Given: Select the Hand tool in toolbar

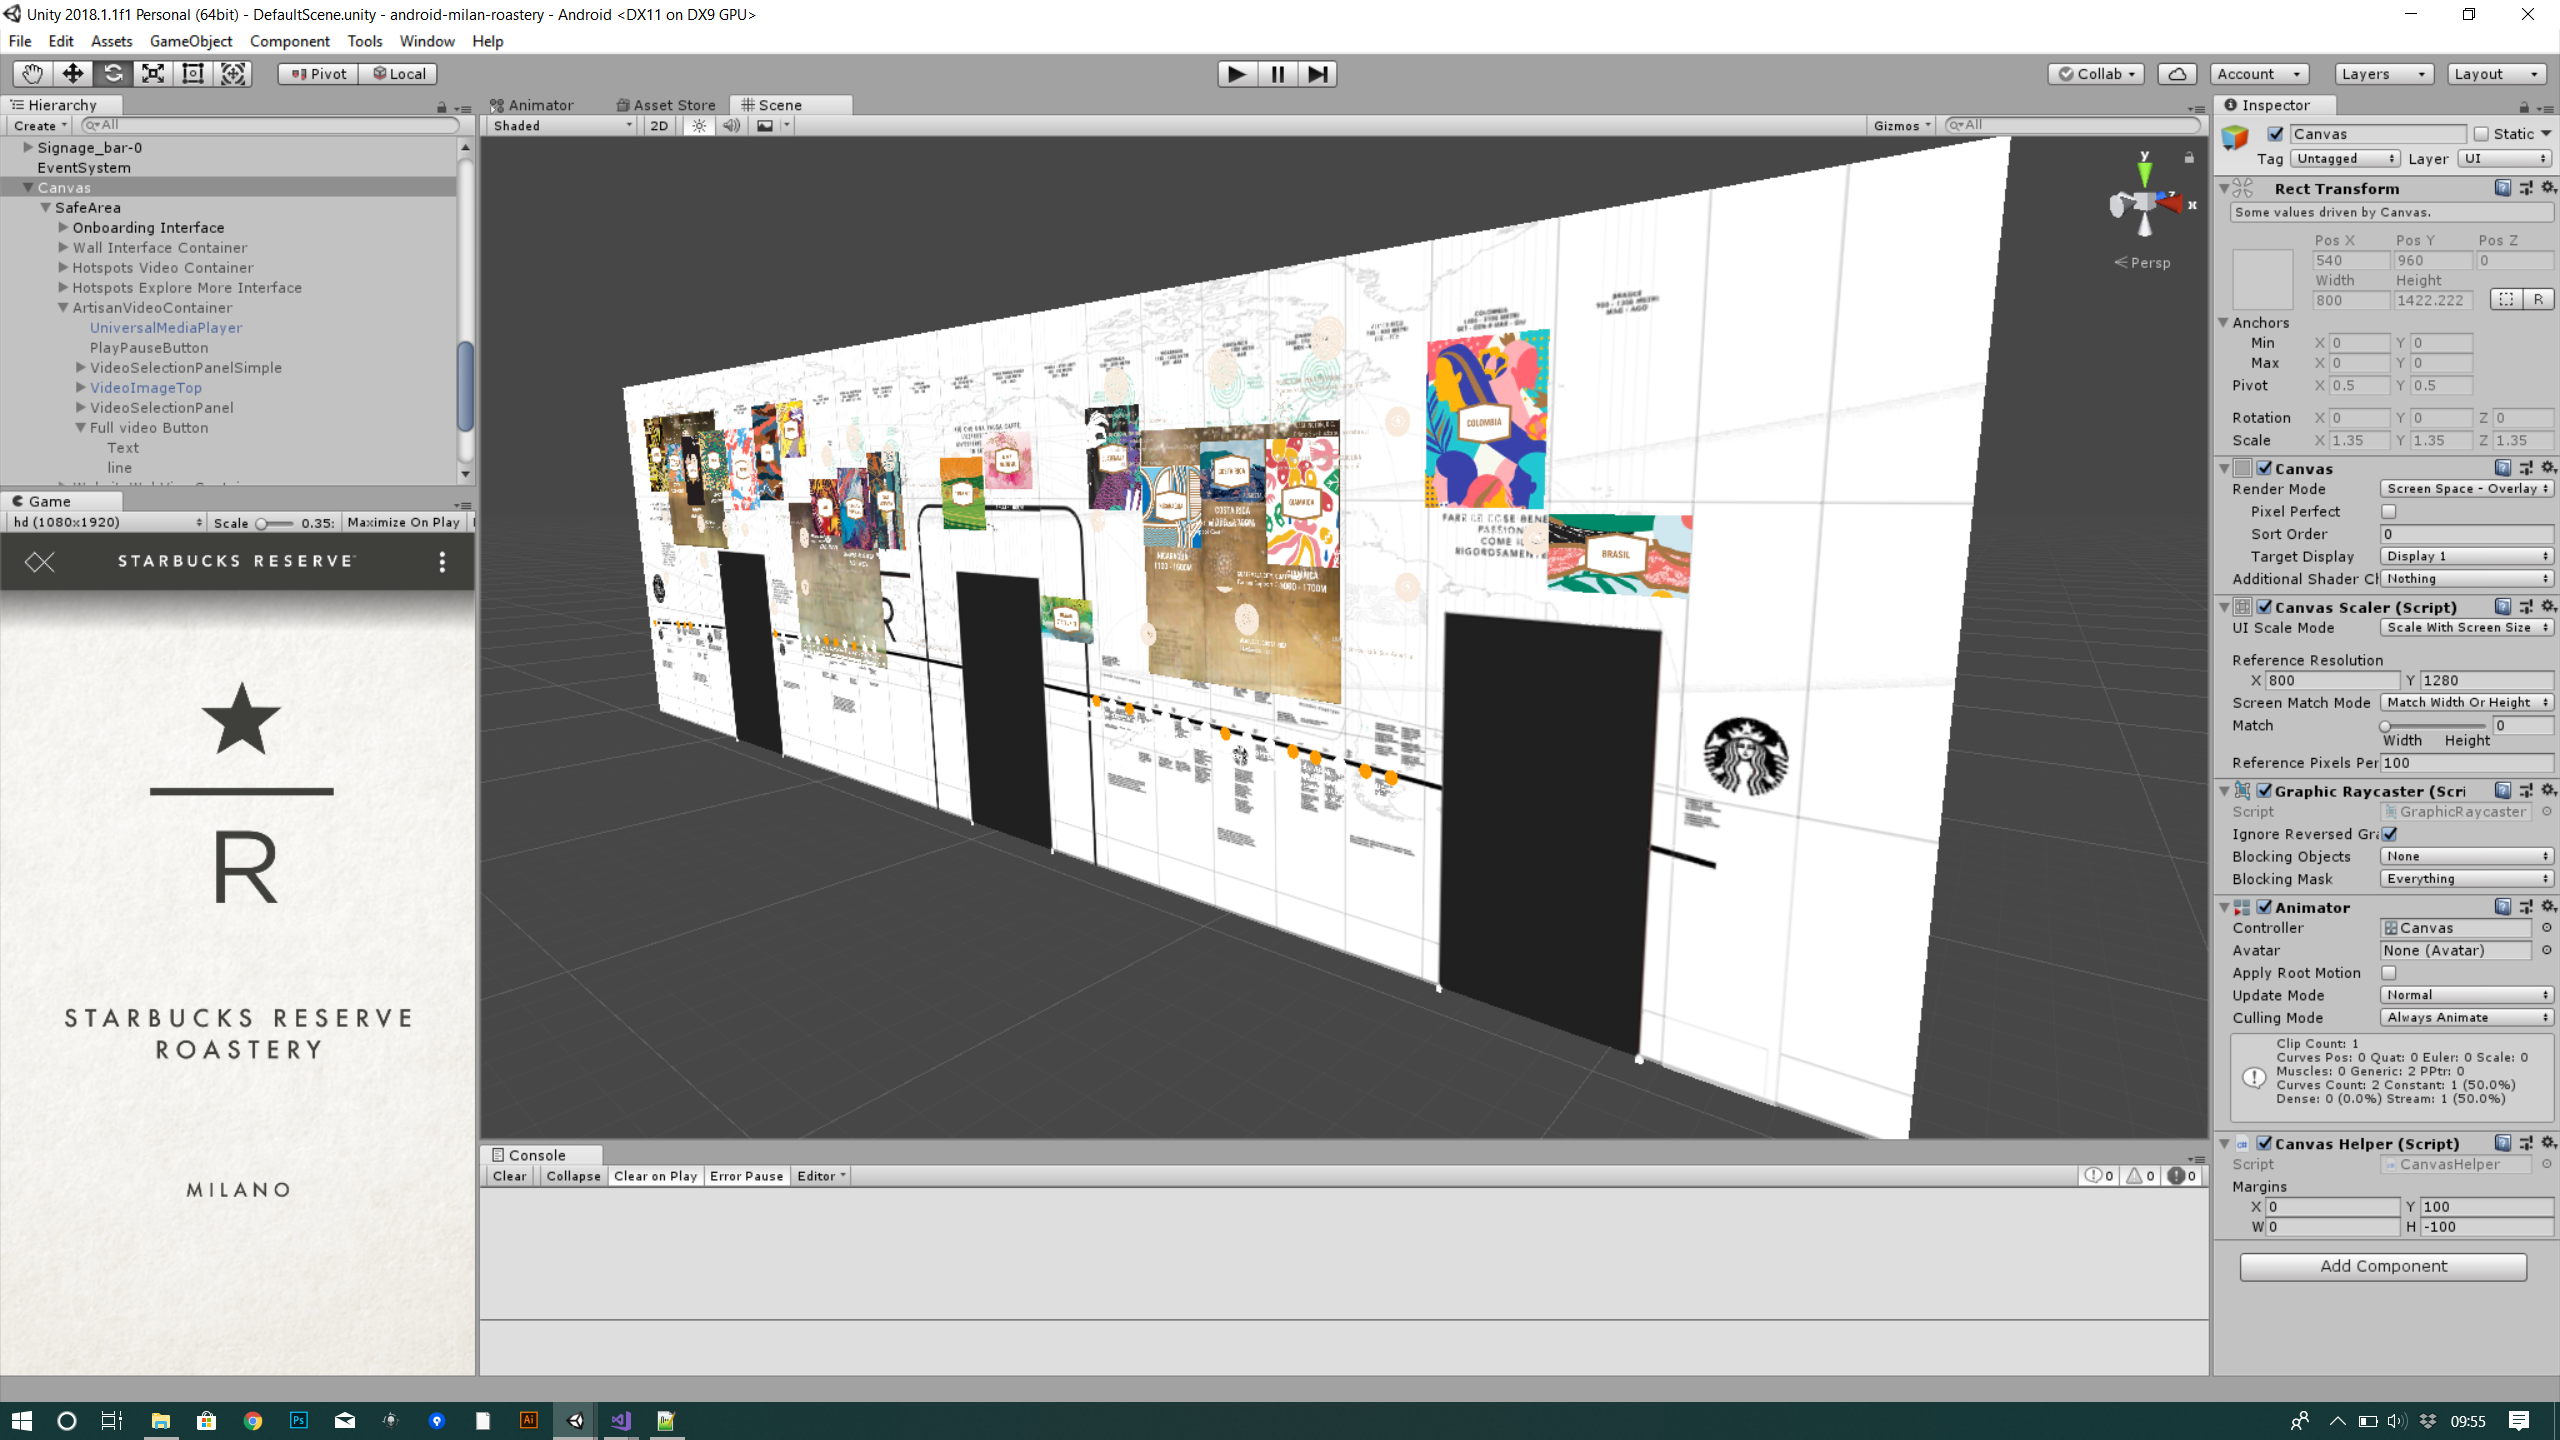Looking at the screenshot, I should tap(33, 74).
